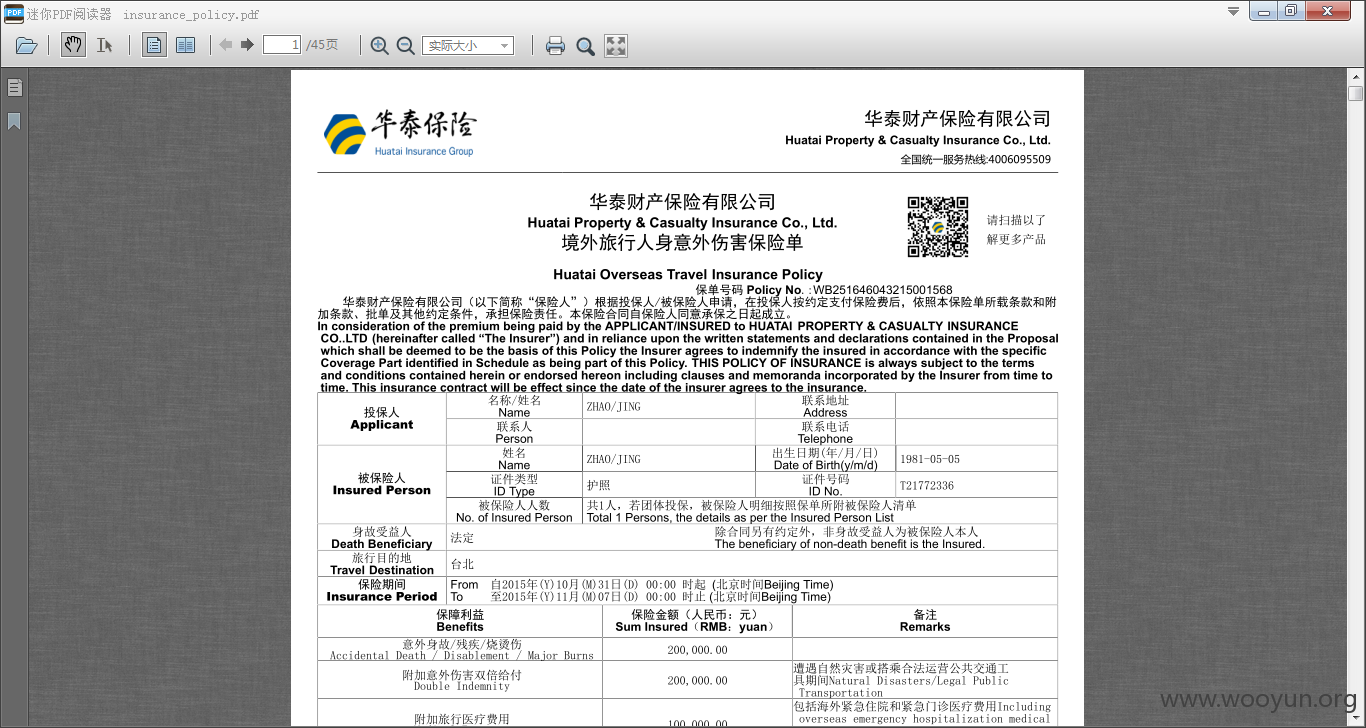1366x728 pixels.
Task: Click insured person name ZHAO/JING cell
Action: tap(668, 459)
